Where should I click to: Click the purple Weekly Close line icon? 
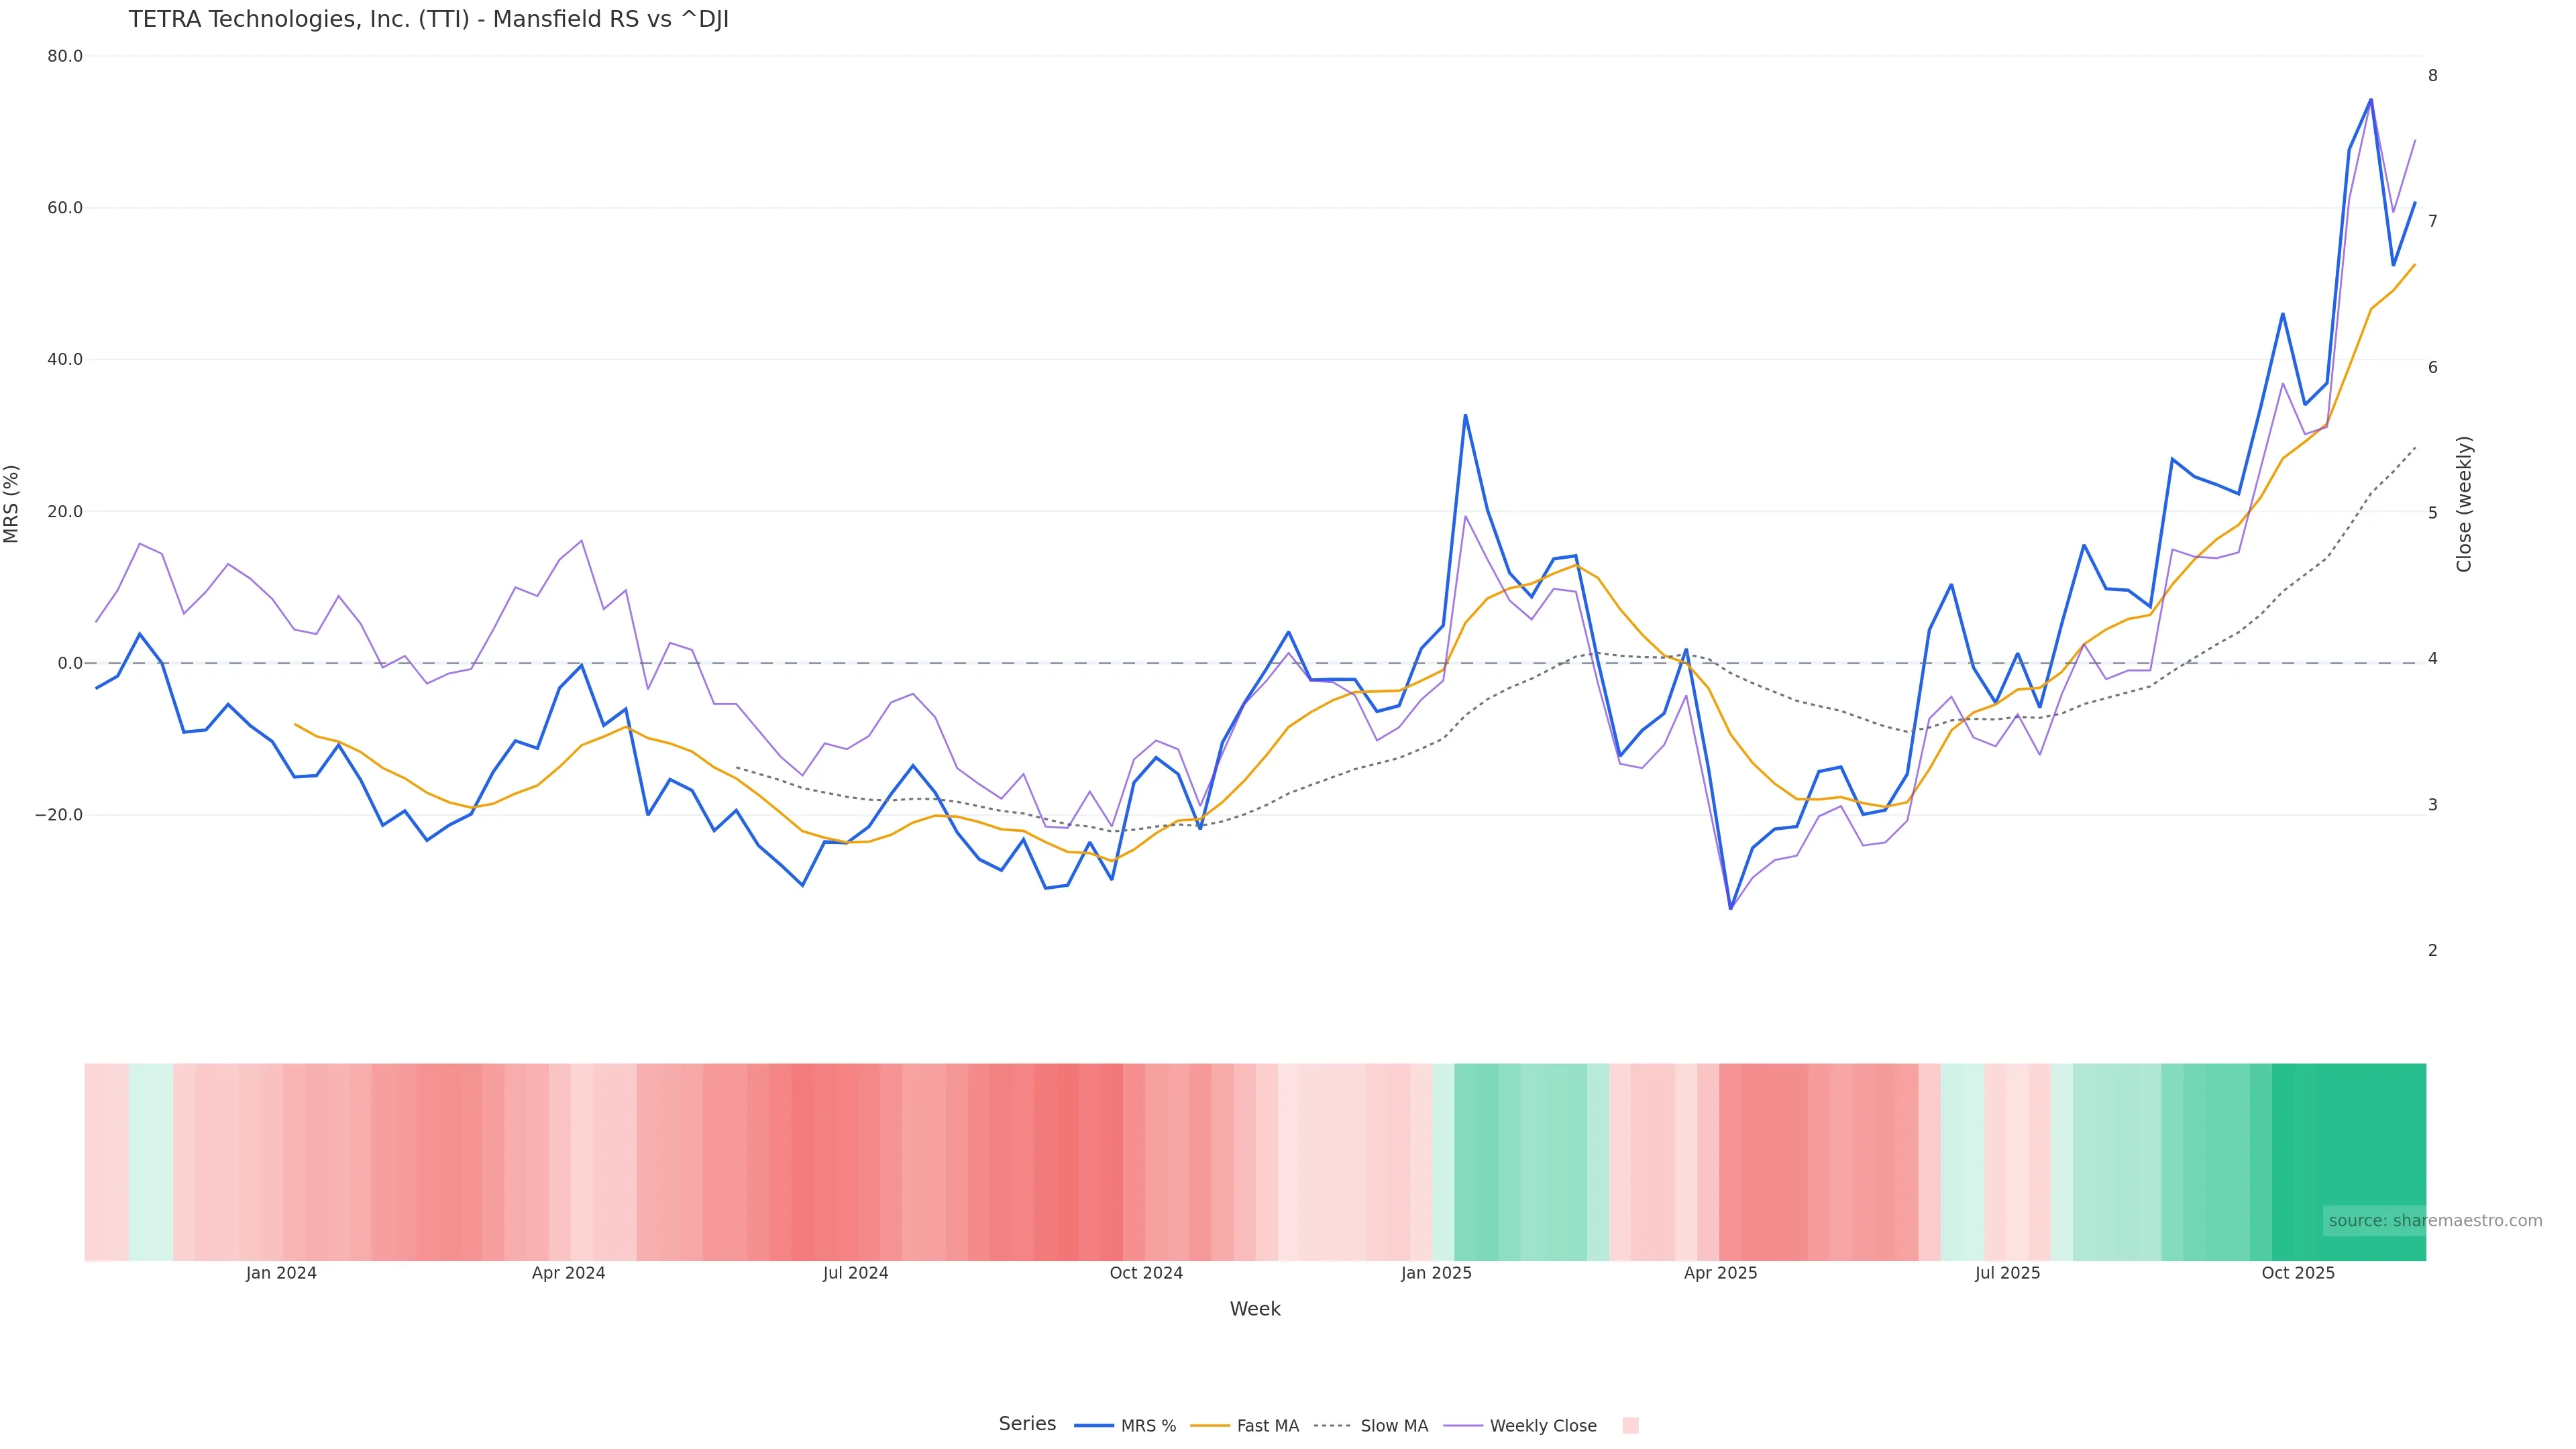pos(1463,1426)
